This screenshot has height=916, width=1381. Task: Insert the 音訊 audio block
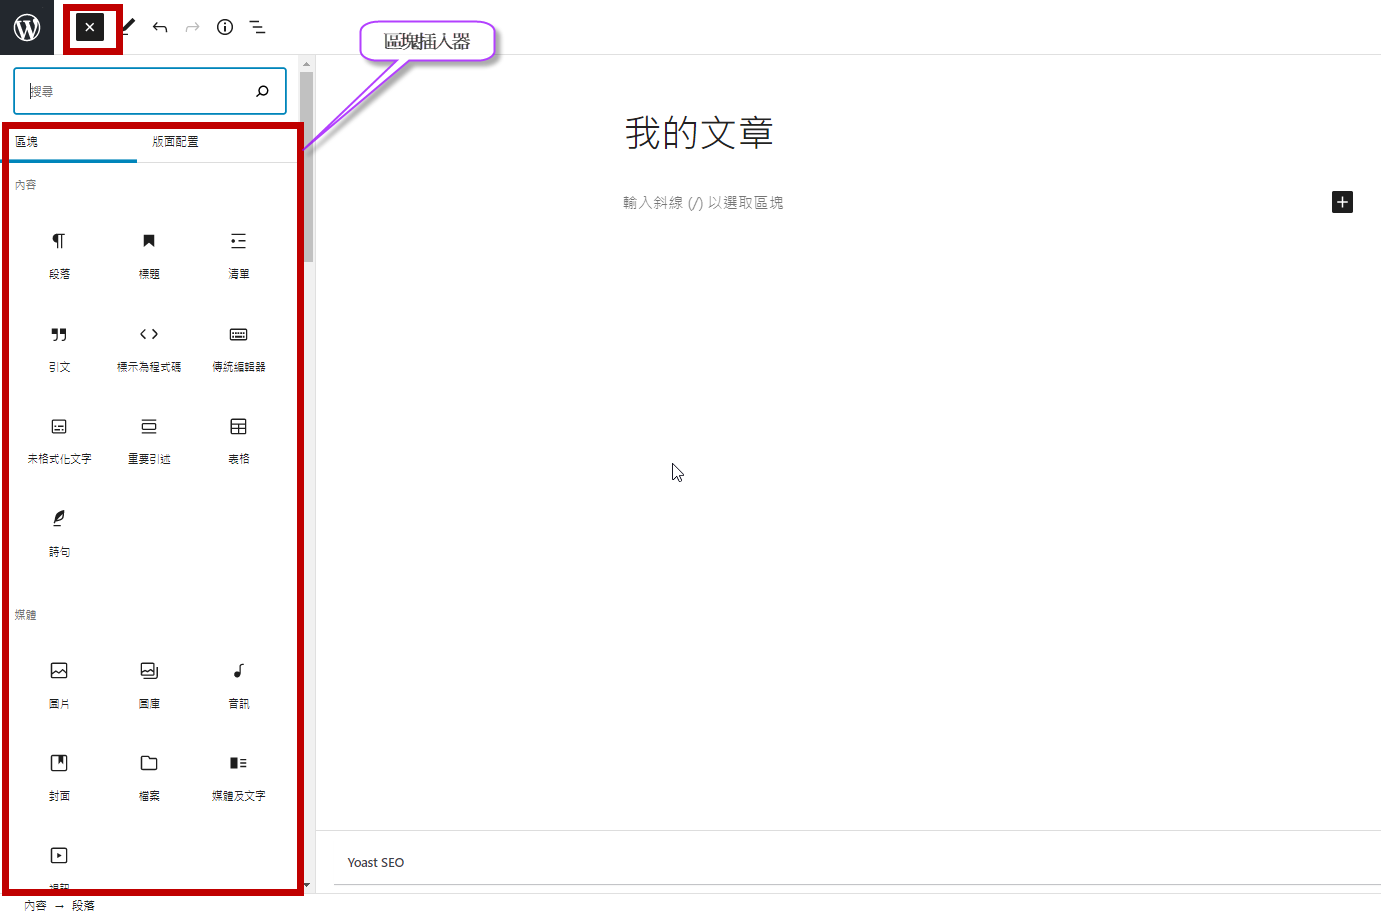point(238,683)
